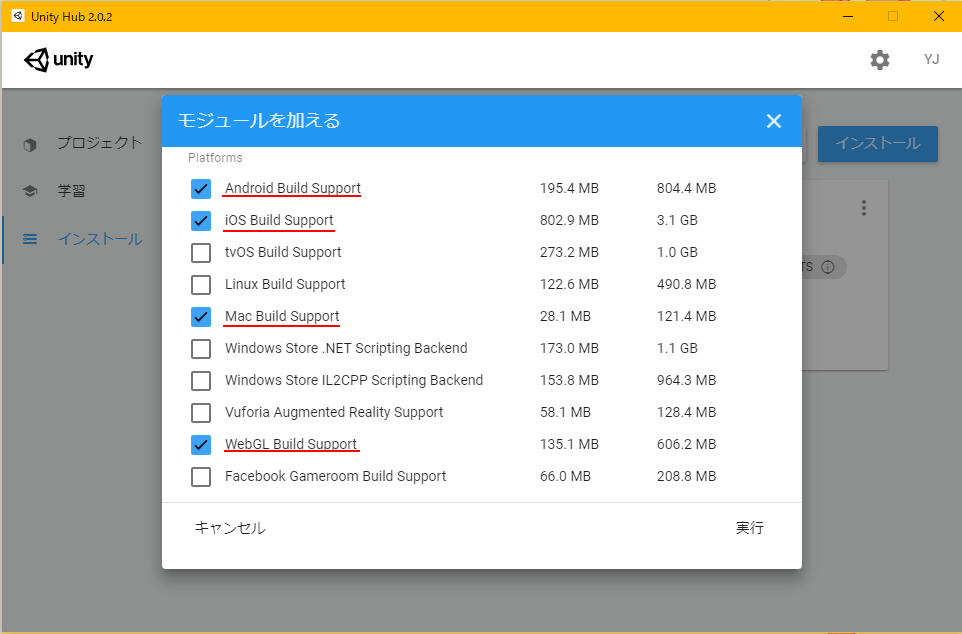Screen dimensions: 962x634
Task: Check Windows Store .NET Scripting Backend
Action: coord(201,348)
